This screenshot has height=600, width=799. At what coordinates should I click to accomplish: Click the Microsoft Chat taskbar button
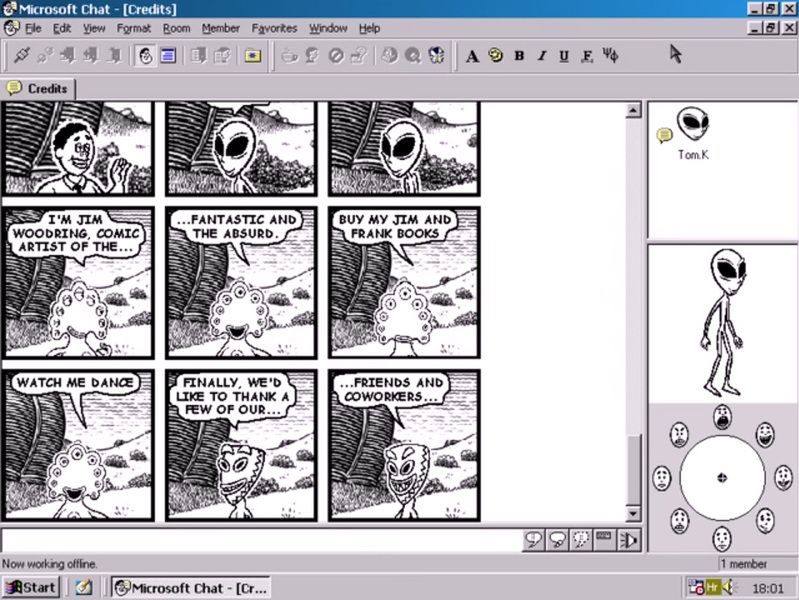pos(191,588)
